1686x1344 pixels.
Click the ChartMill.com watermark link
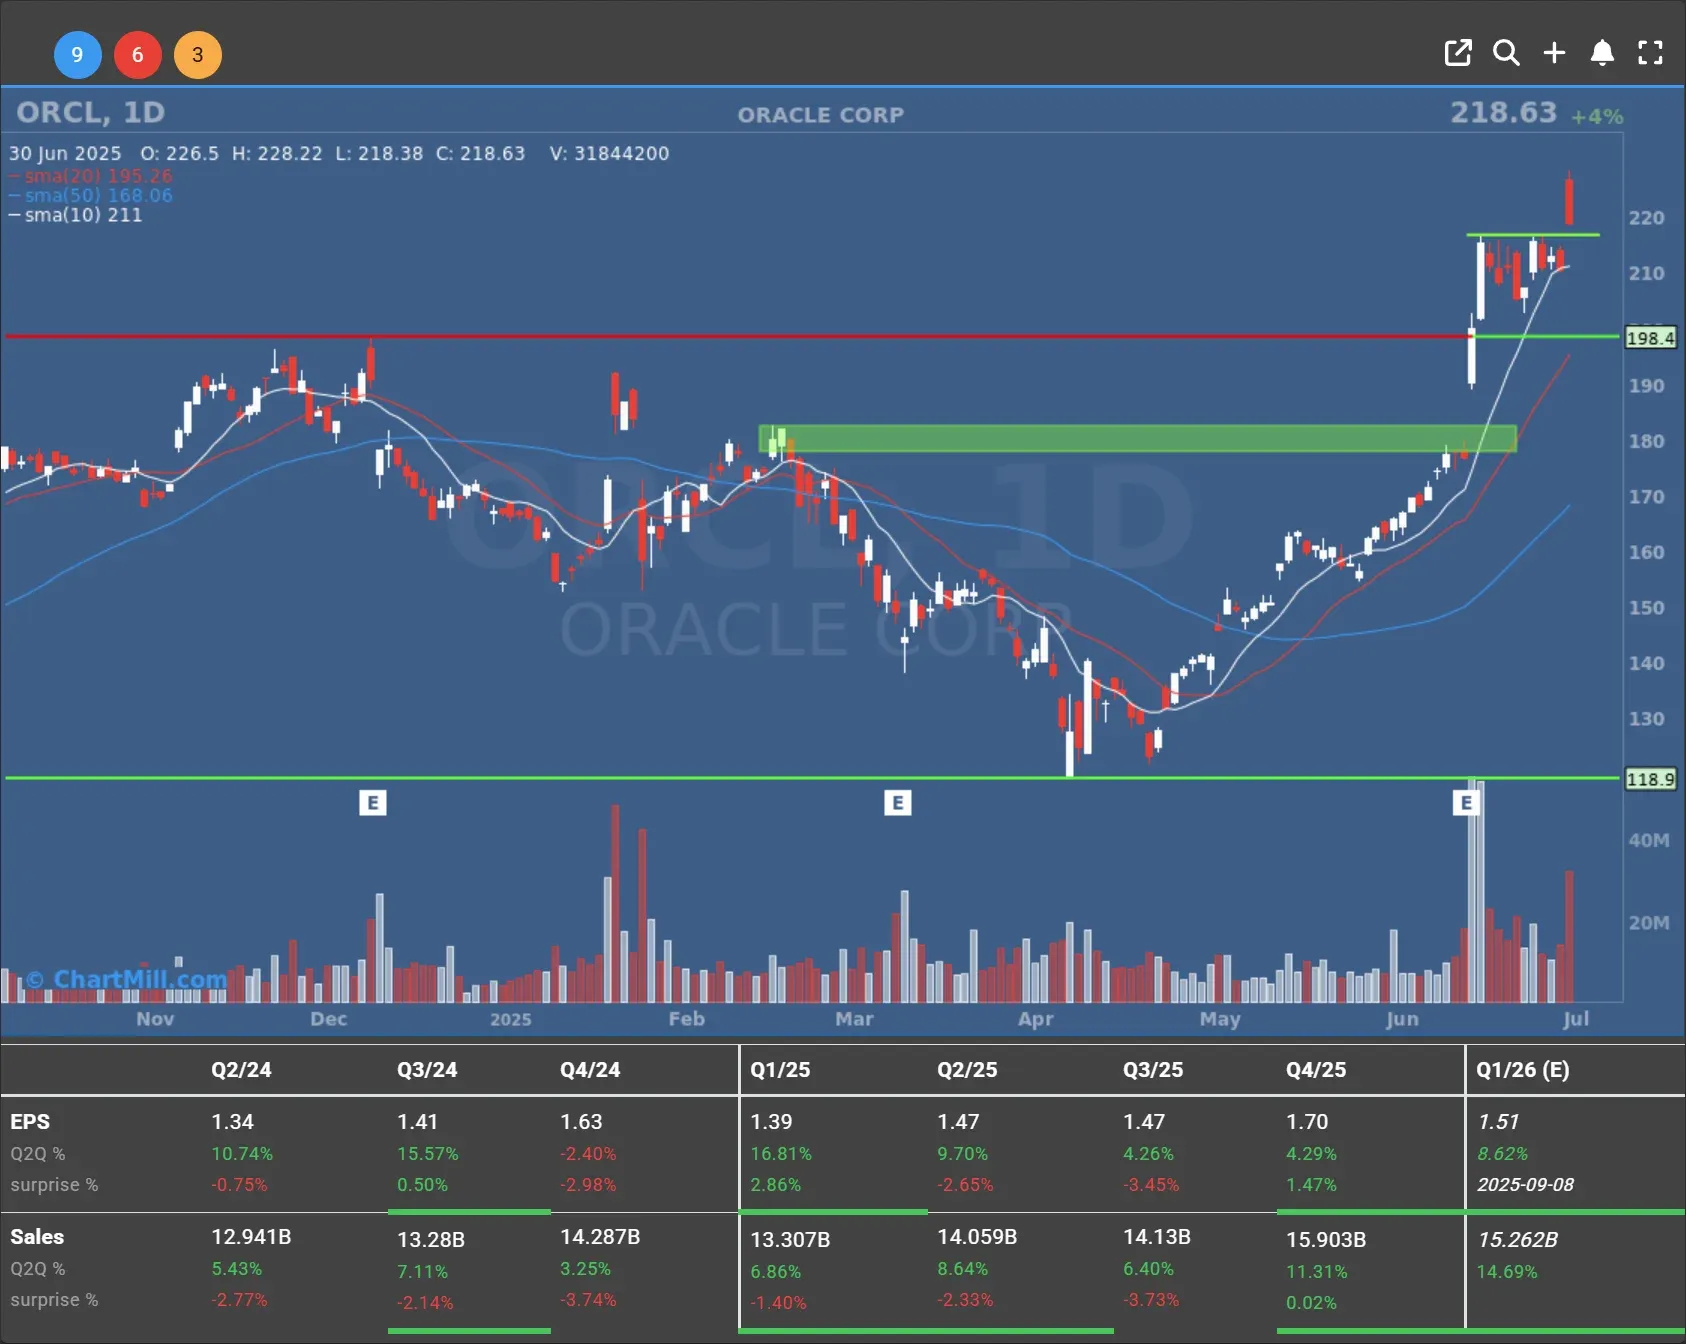[127, 979]
